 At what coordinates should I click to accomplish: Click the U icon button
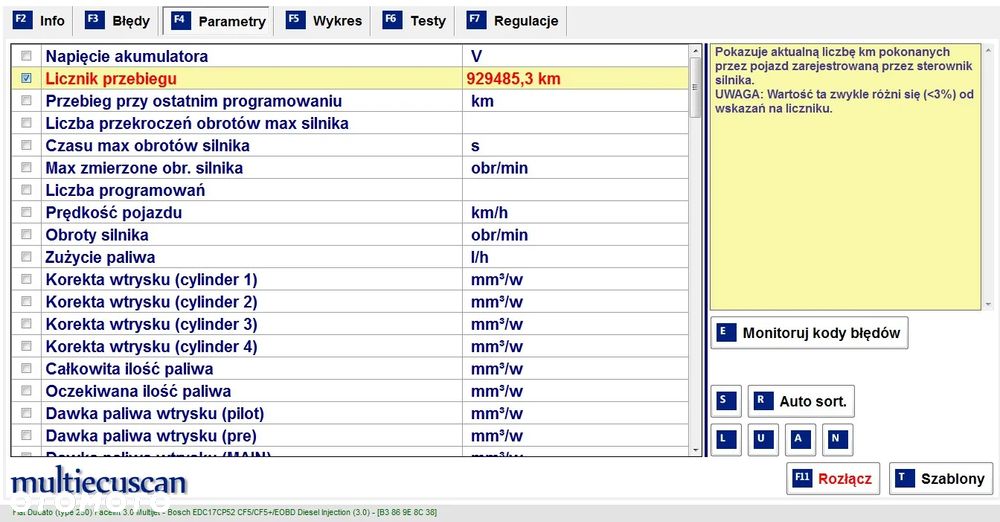pyautogui.click(x=762, y=439)
